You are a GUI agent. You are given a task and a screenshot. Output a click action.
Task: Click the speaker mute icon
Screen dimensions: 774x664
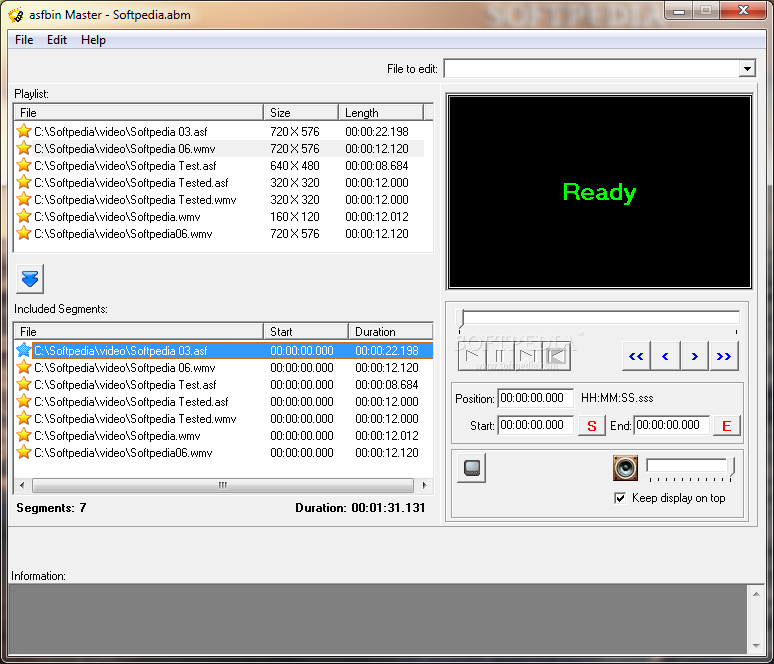pyautogui.click(x=625, y=468)
